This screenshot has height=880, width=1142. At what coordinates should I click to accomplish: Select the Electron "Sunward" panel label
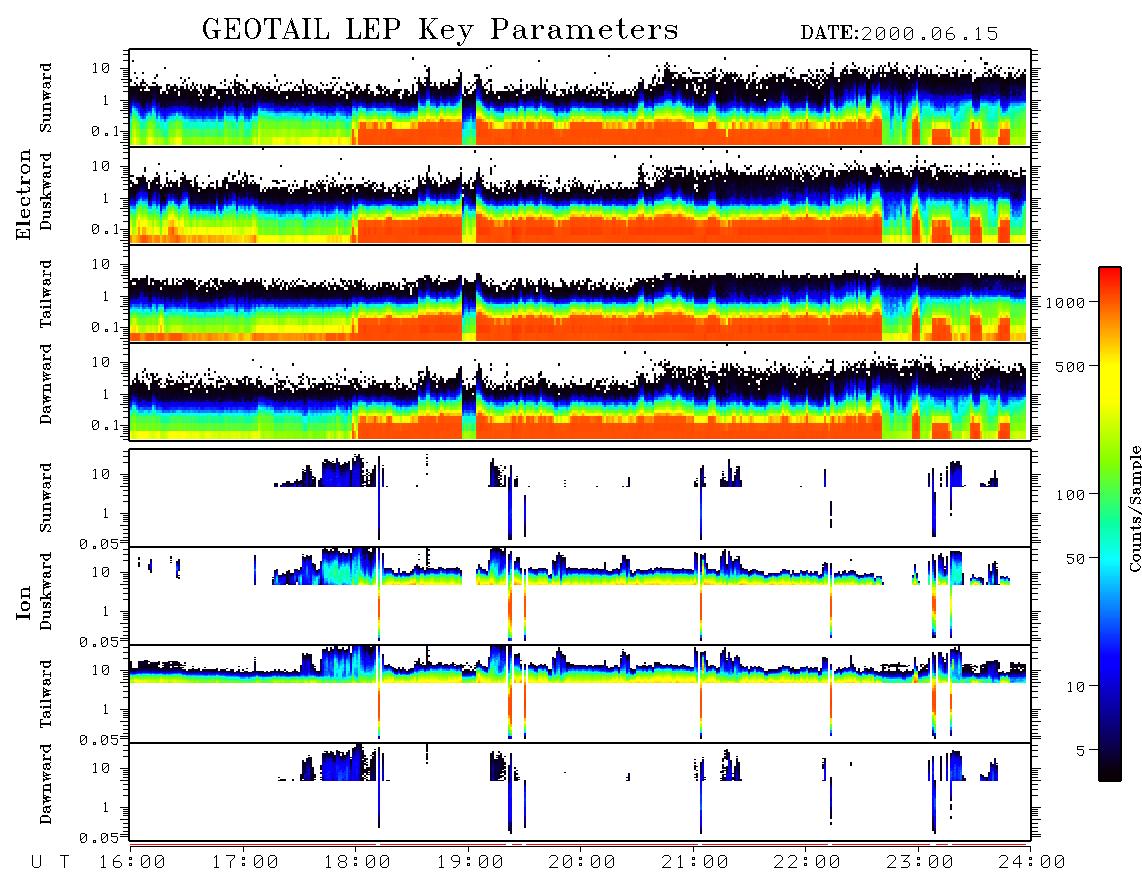(46, 98)
